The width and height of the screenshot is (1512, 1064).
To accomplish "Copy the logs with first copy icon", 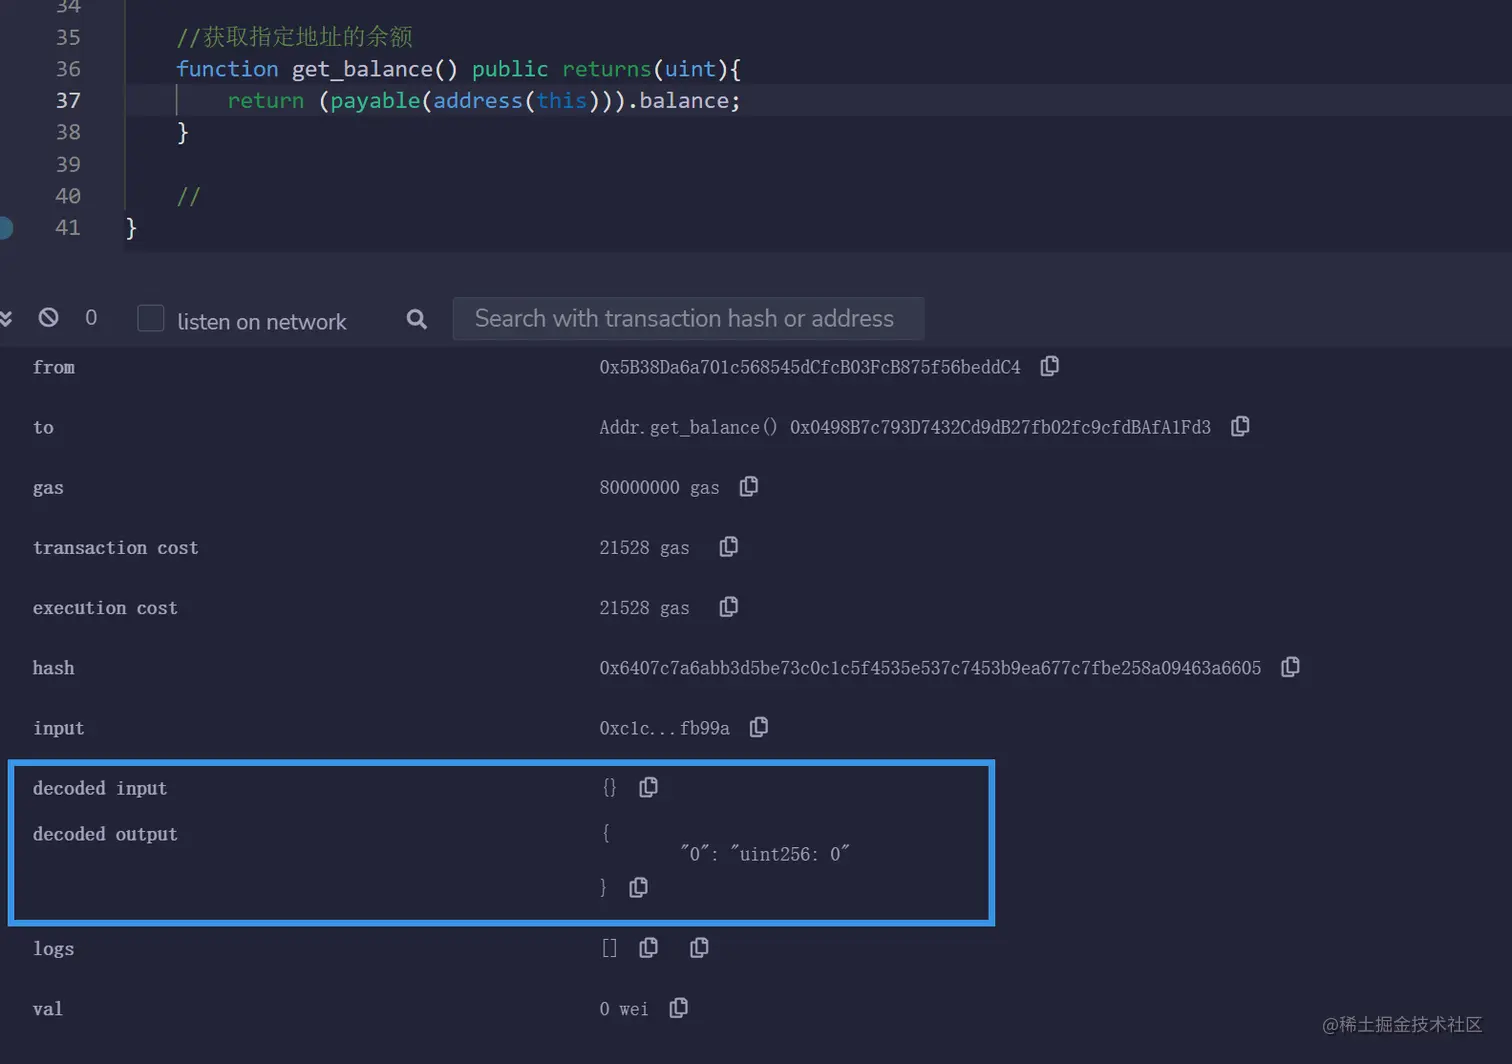I will pos(648,947).
